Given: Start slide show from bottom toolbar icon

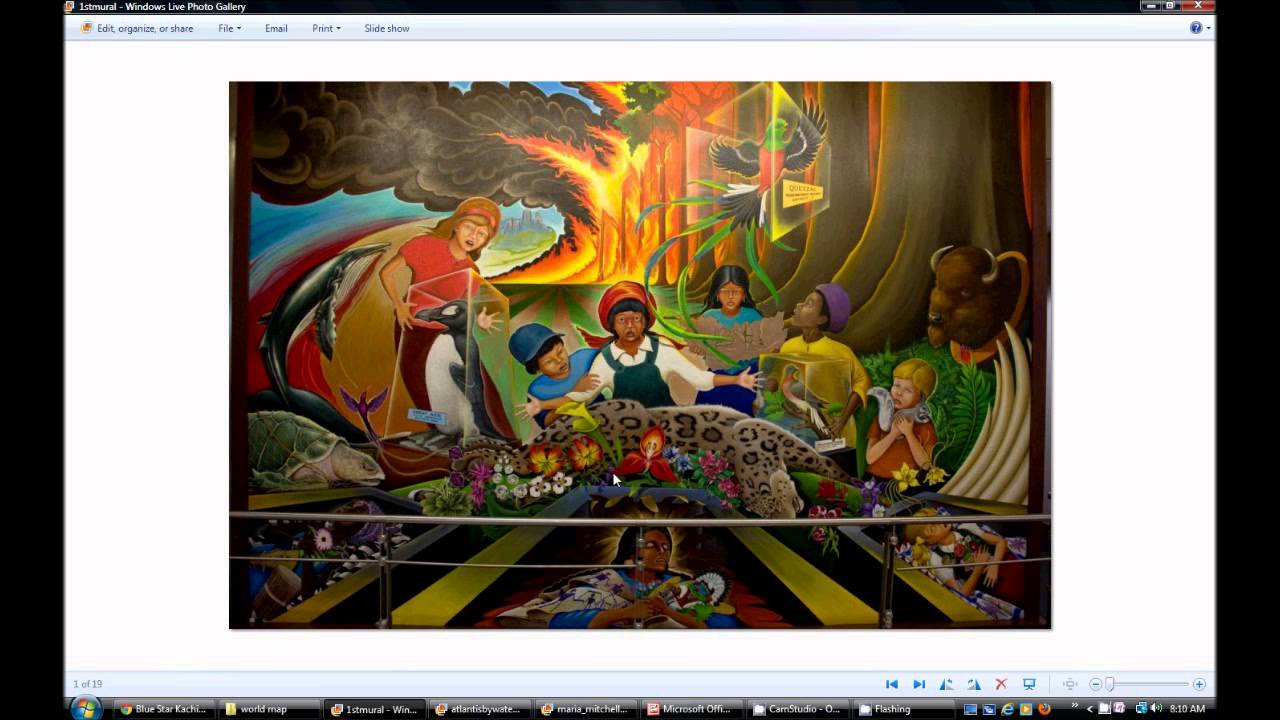Looking at the screenshot, I should 1029,684.
